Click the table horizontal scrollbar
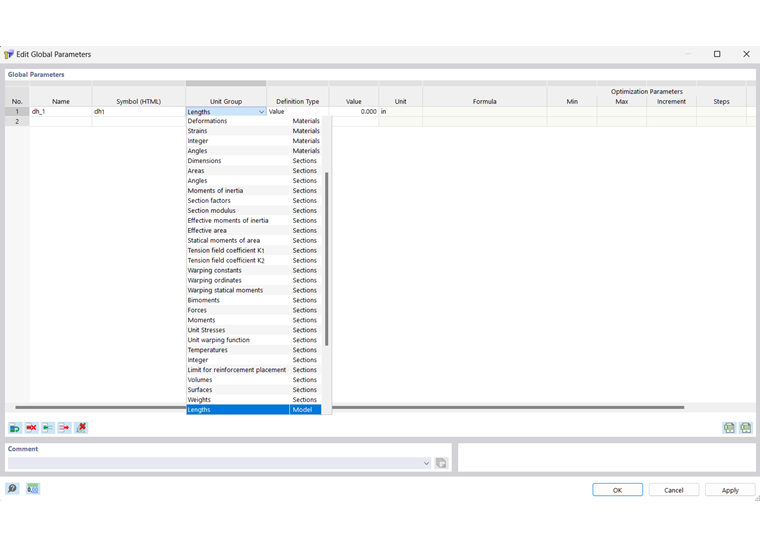This screenshot has width=760, height=548. pos(349,407)
